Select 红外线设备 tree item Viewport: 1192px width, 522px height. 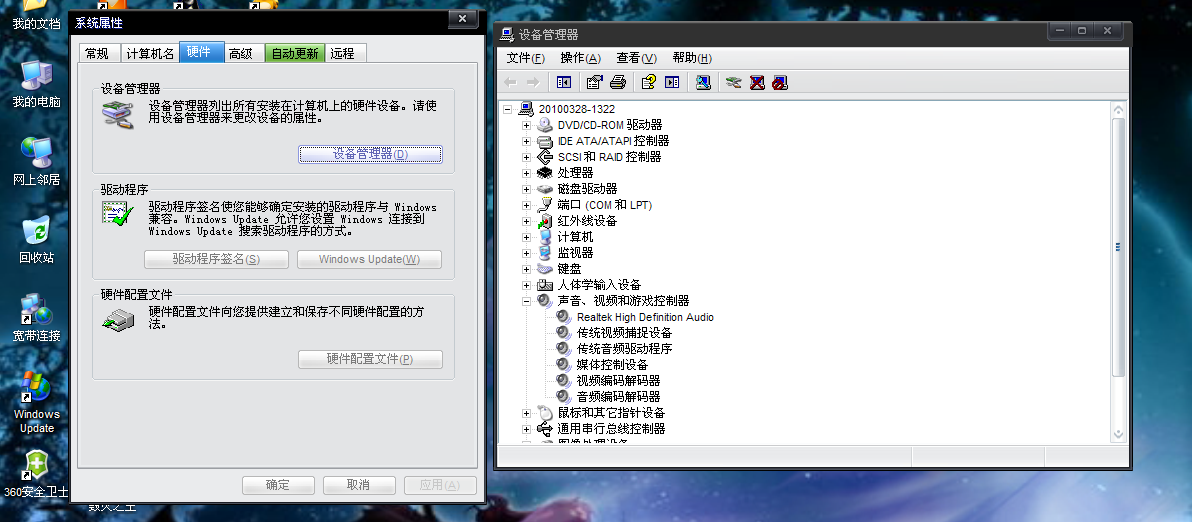[588, 220]
